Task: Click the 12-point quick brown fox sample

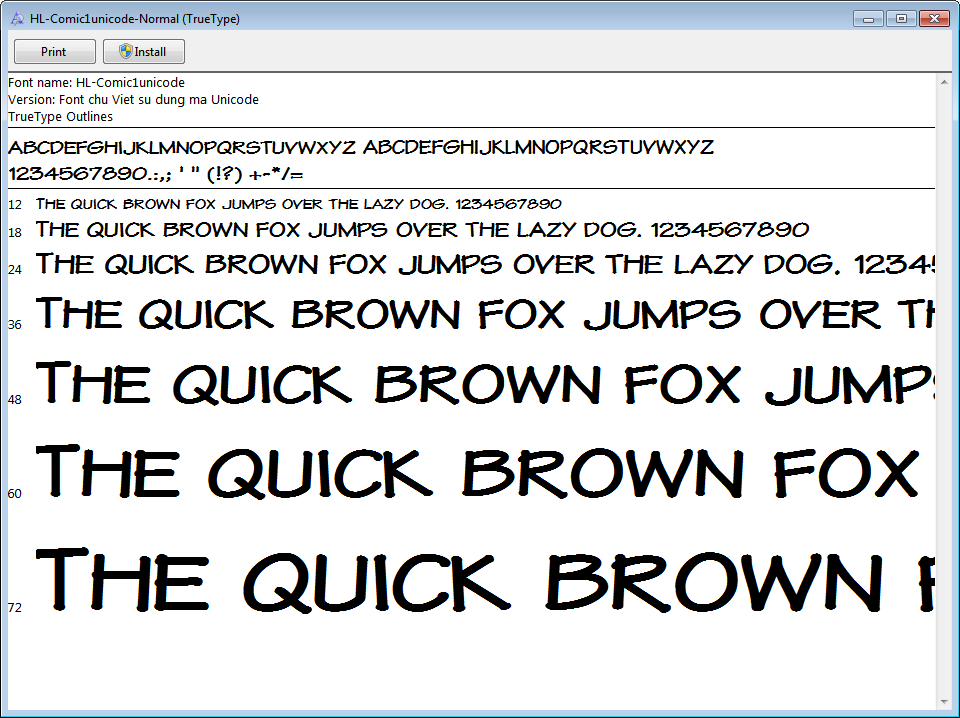Action: 299,204
